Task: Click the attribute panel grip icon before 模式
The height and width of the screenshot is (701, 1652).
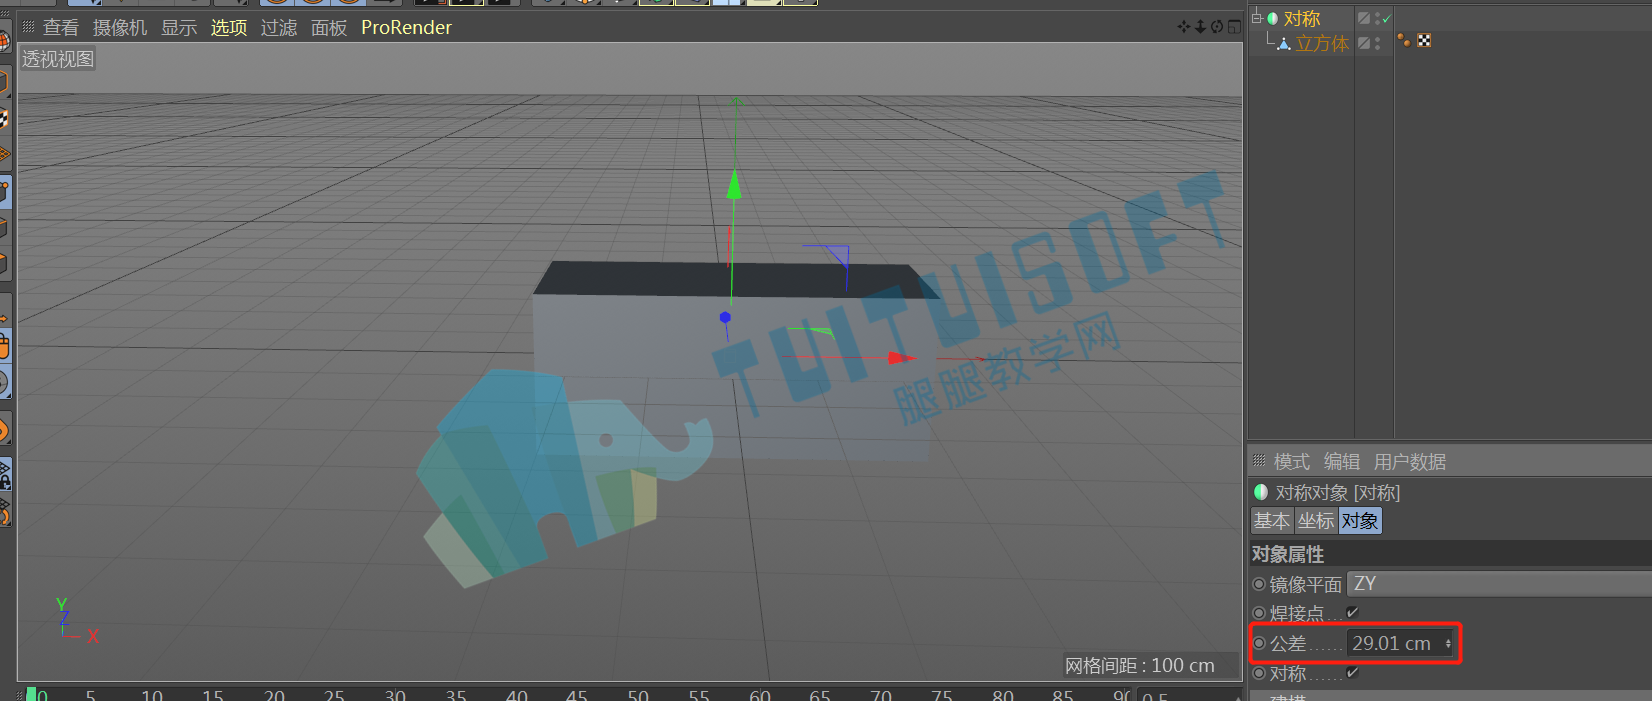Action: point(1259,461)
